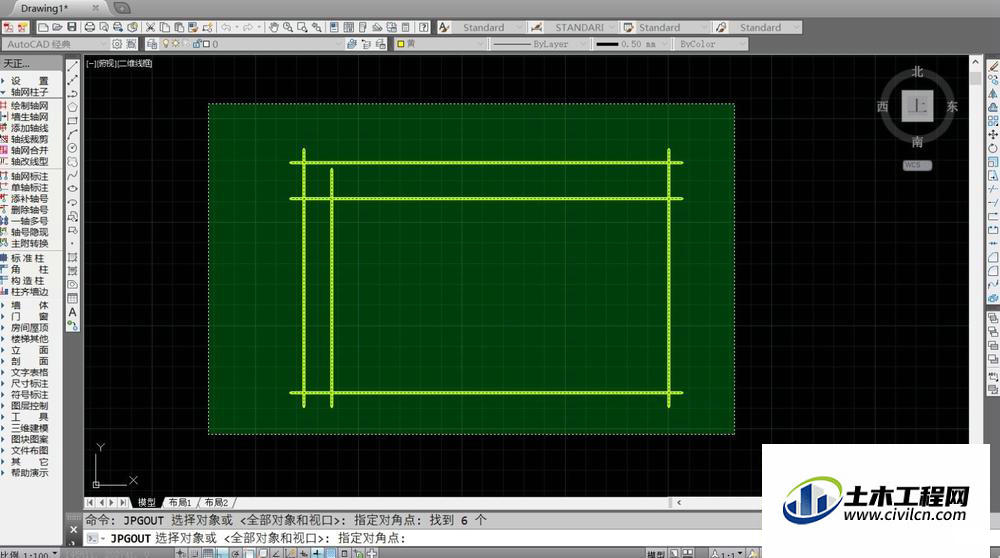This screenshot has height=558, width=1000.
Task: Click the JPGOUT command line input
Action: [x=421, y=538]
